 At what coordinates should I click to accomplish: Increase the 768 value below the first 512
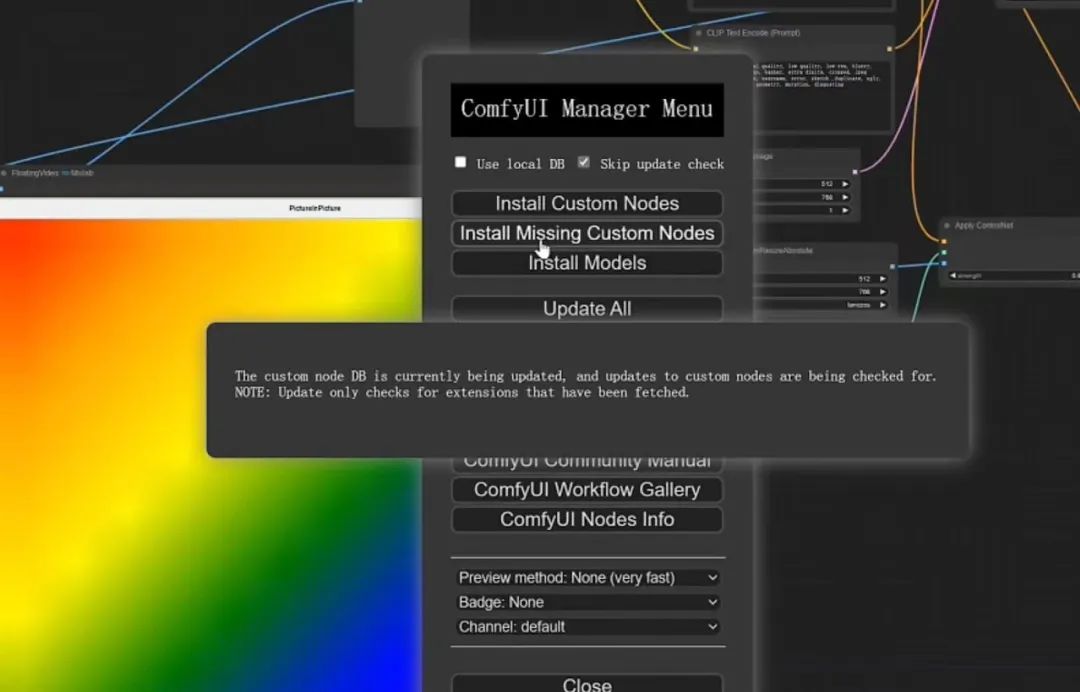click(845, 197)
